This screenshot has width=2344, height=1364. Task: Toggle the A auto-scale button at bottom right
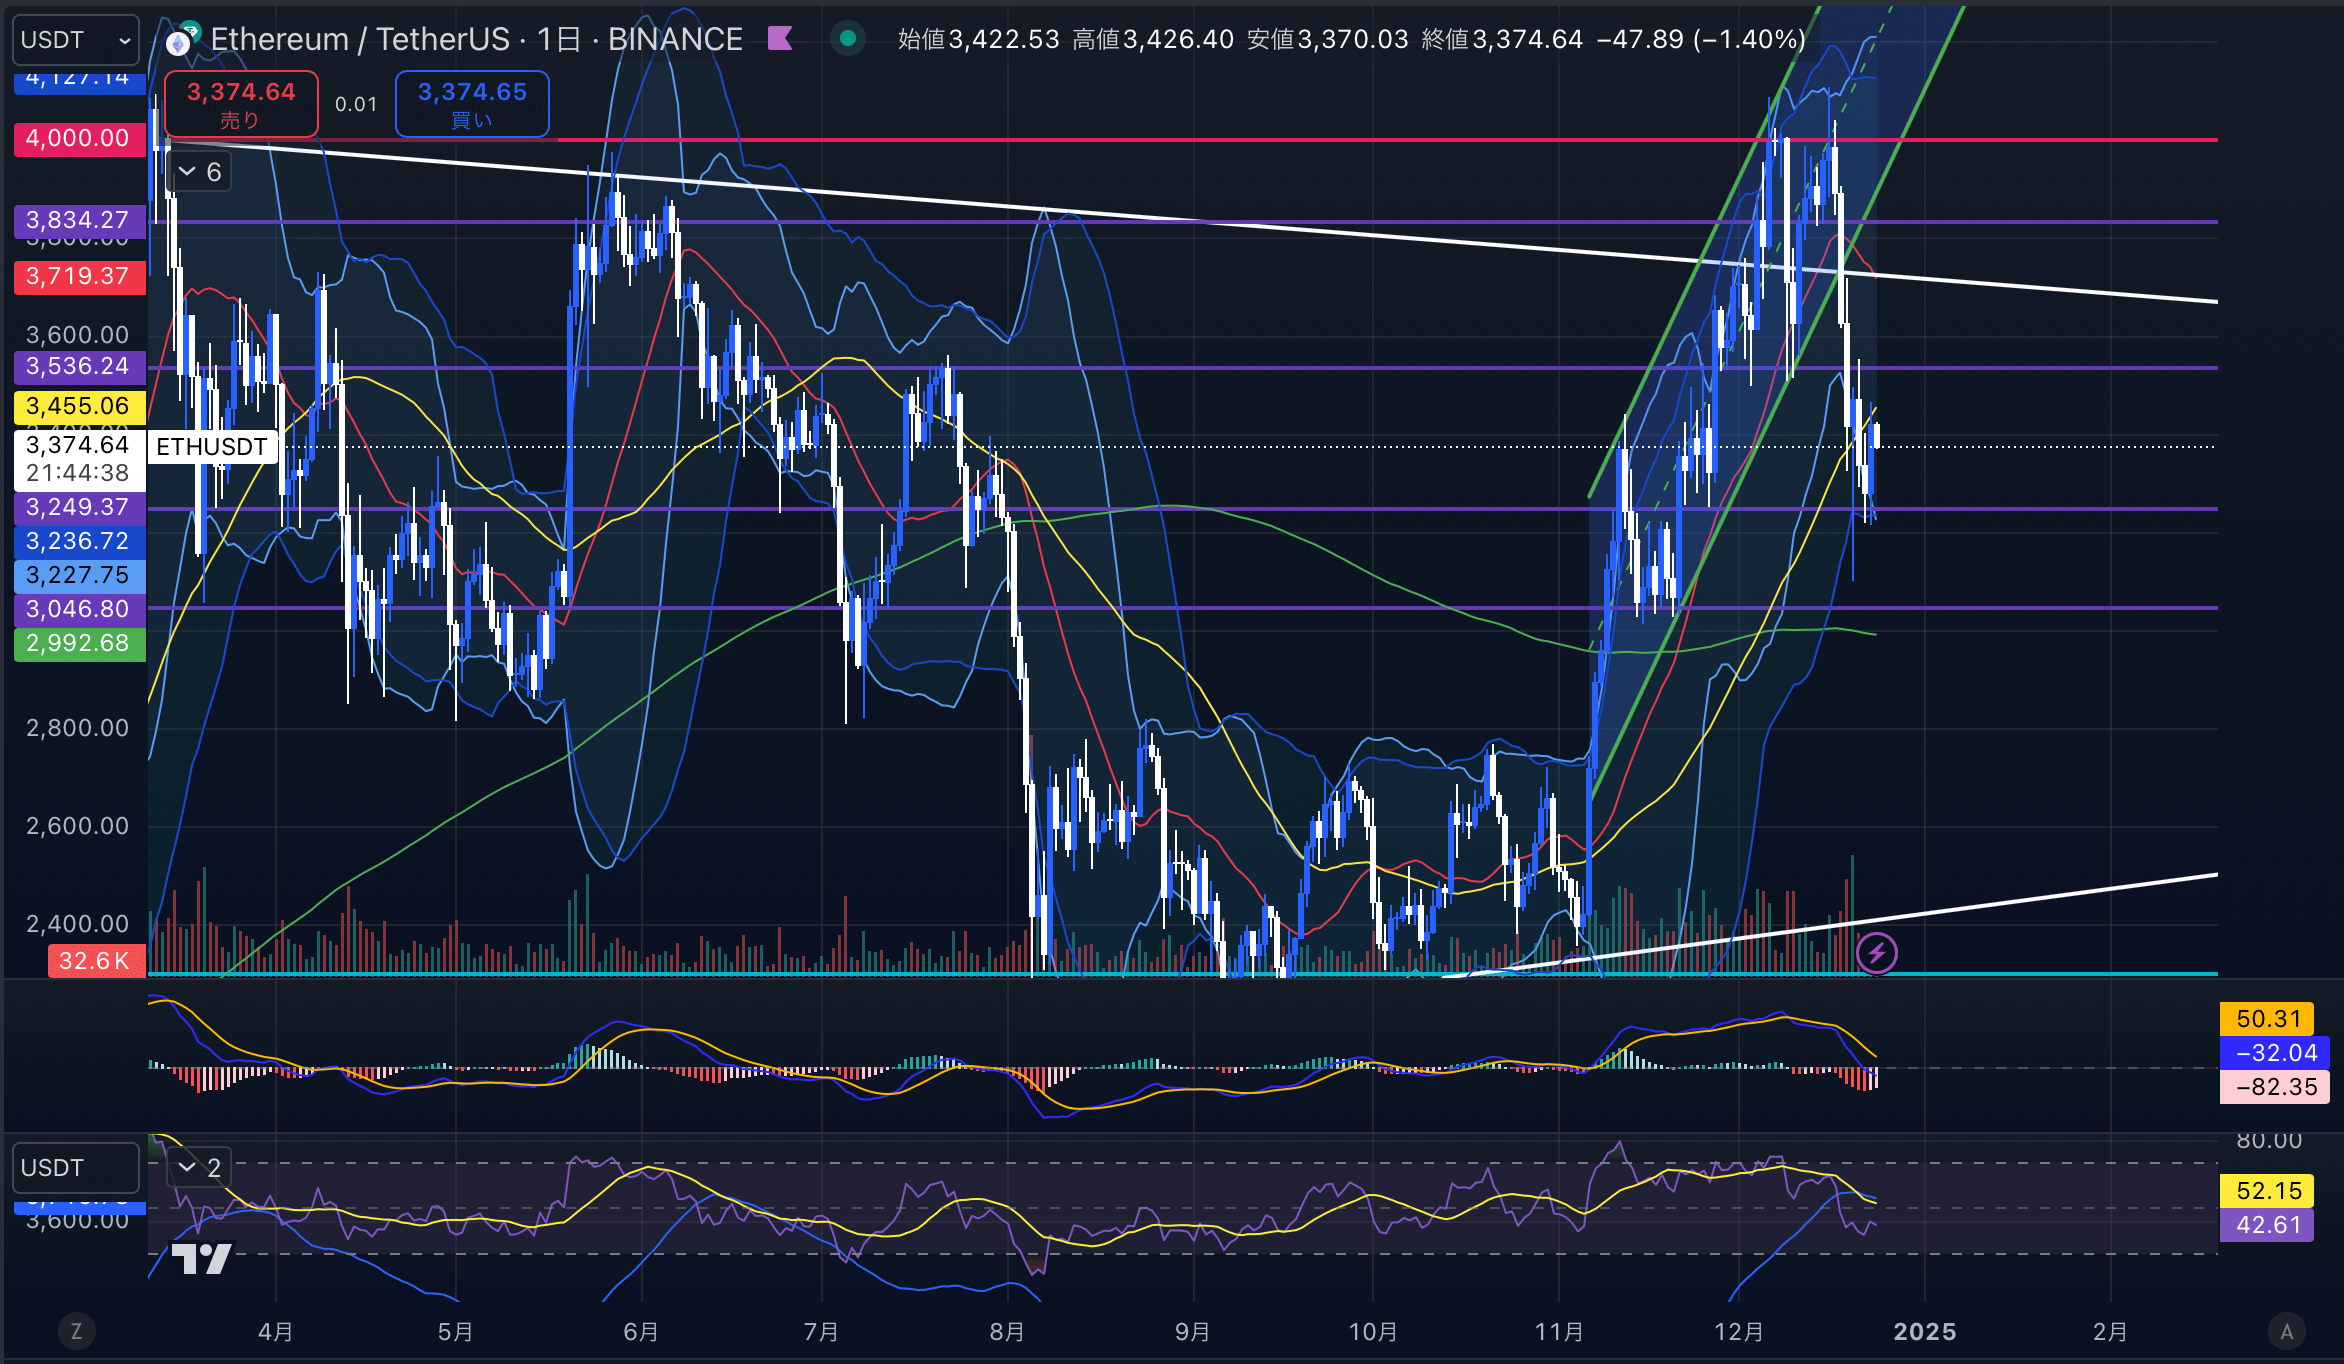coord(2286,1331)
